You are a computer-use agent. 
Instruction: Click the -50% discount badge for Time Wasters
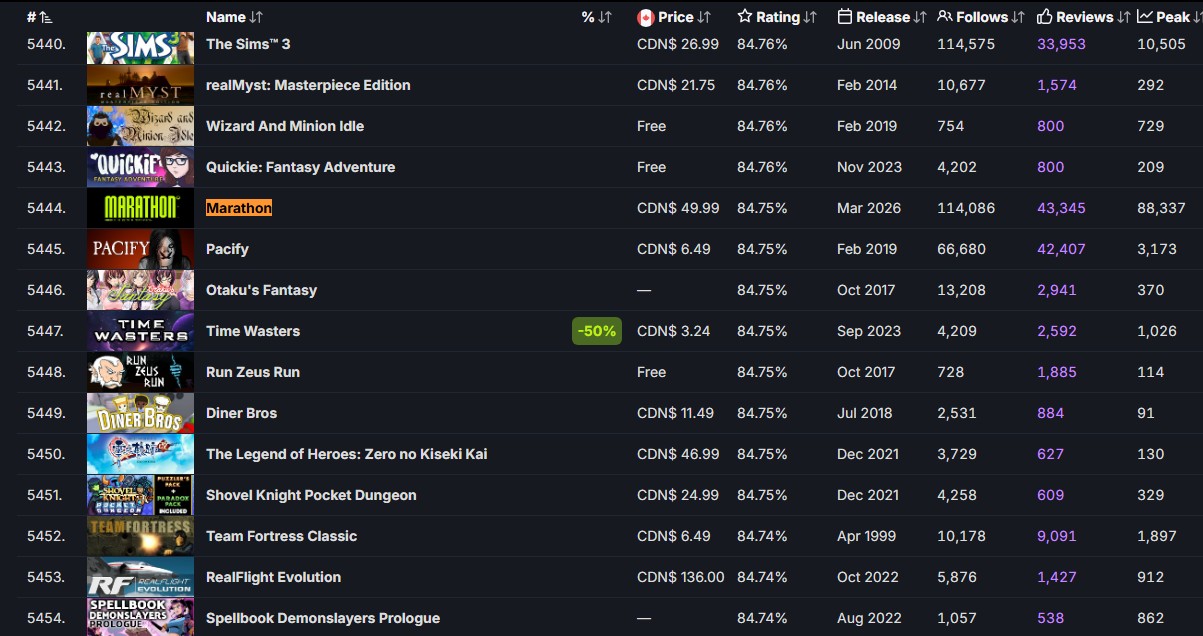[x=597, y=331]
